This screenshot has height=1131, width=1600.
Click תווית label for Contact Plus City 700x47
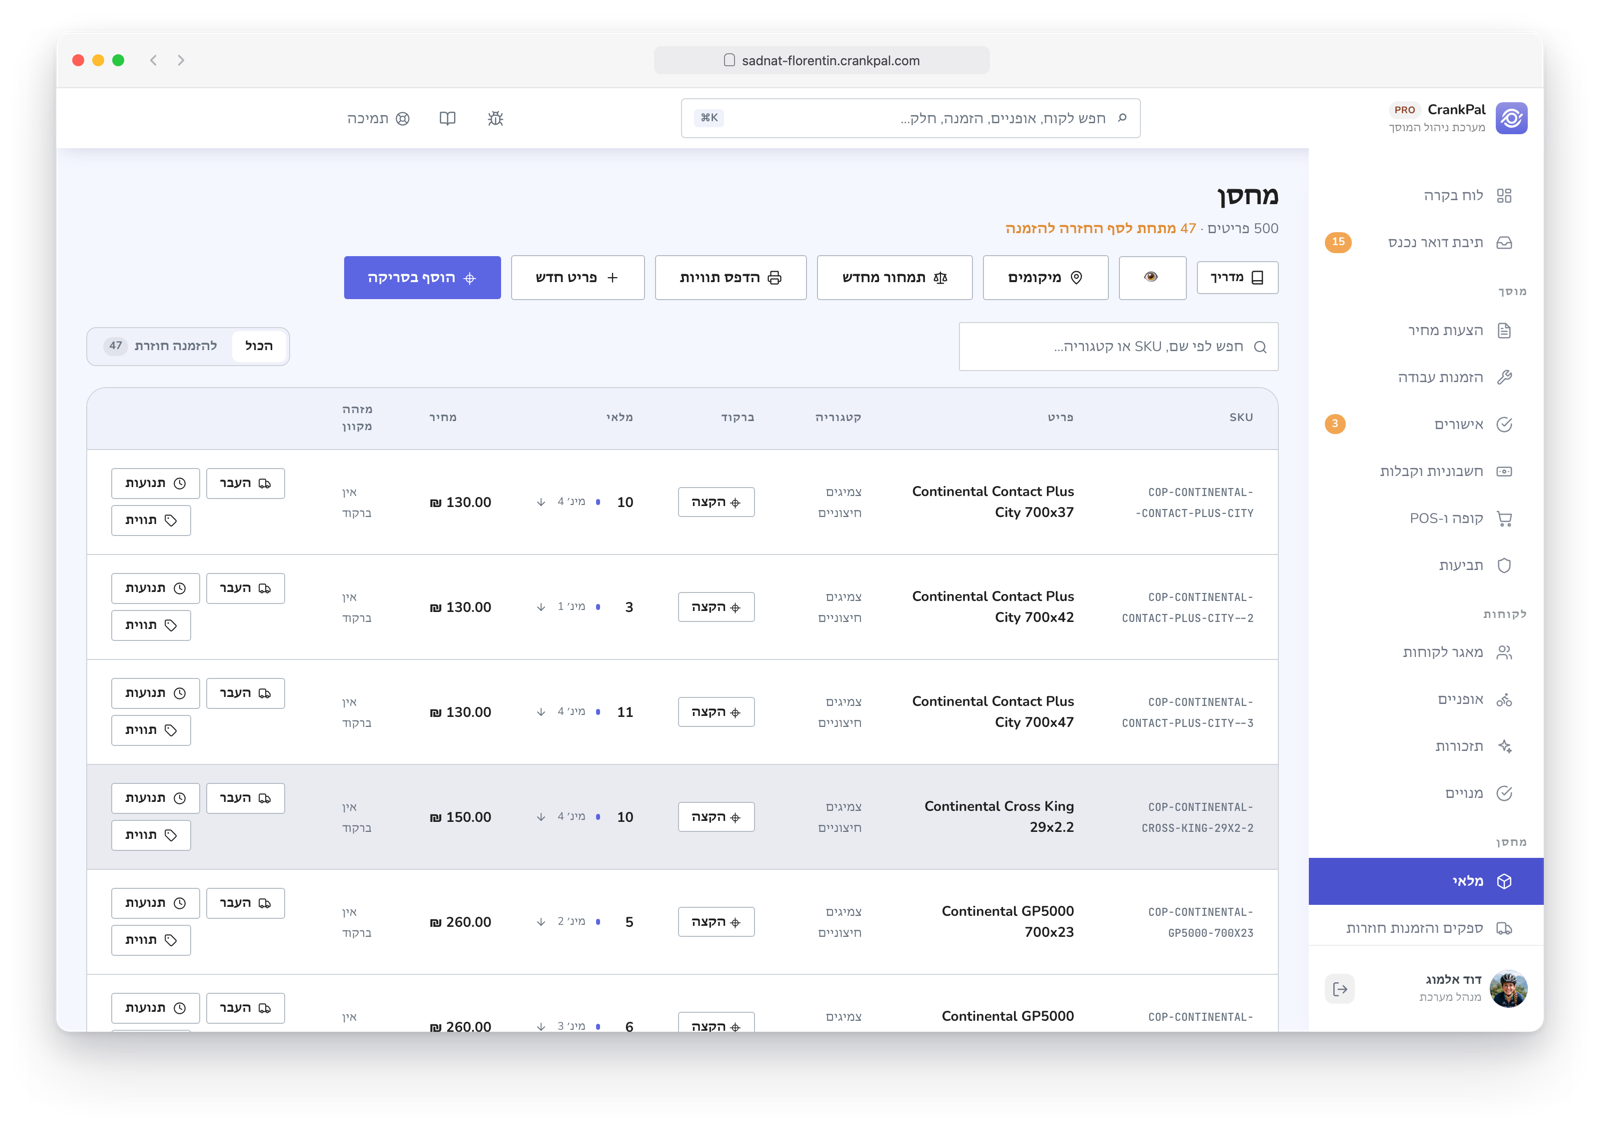[151, 730]
